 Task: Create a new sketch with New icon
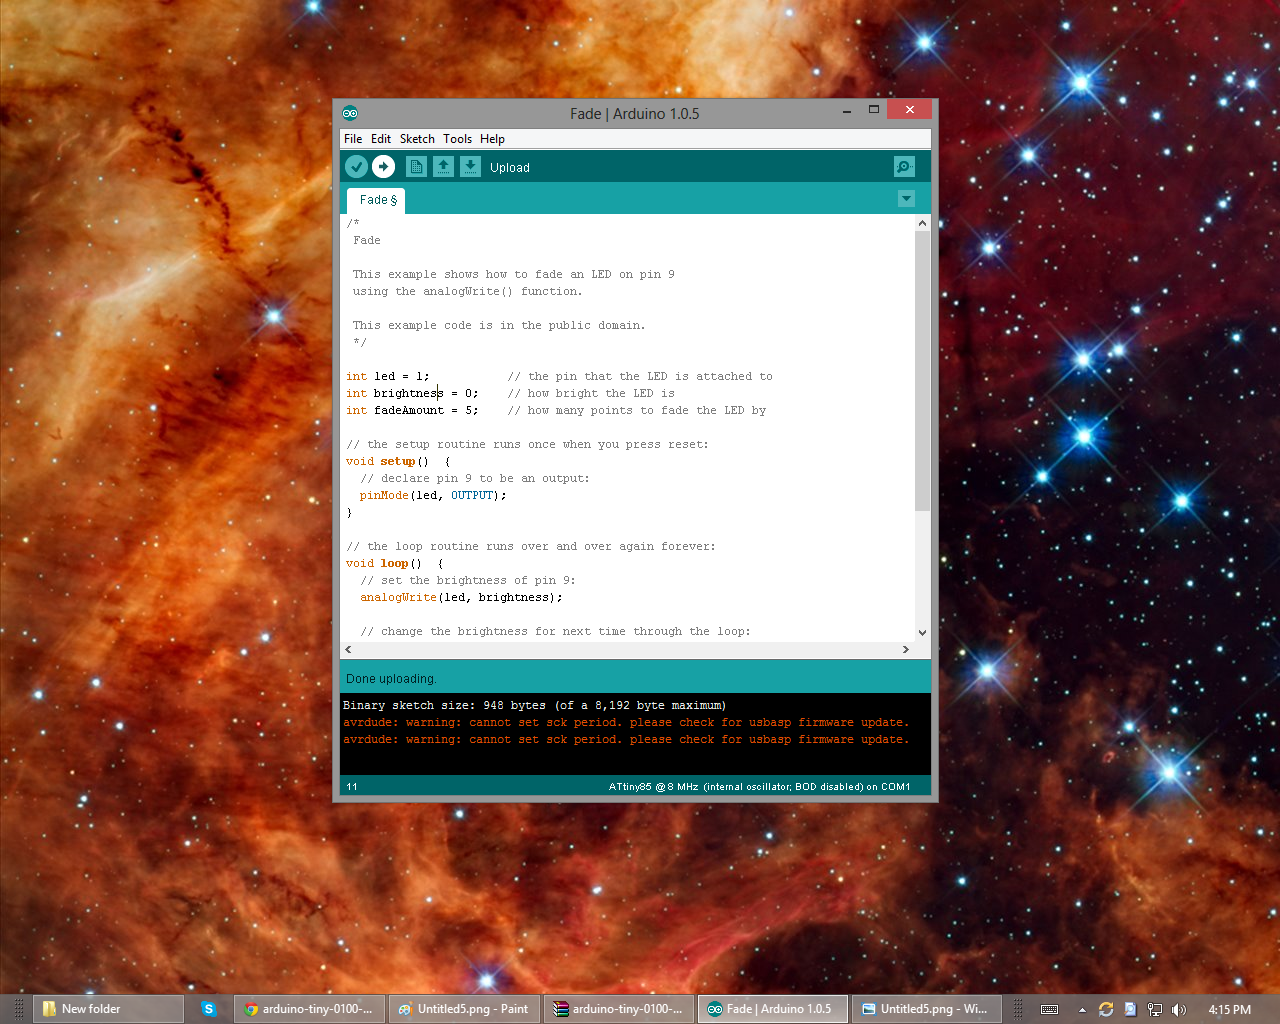pyautogui.click(x=416, y=167)
